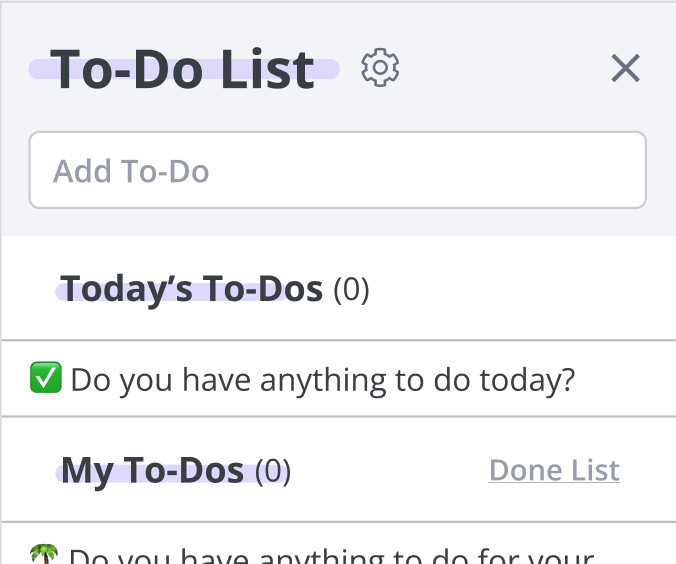The width and height of the screenshot is (676, 564).
Task: Focus the Add To-Do input field
Action: 338,170
